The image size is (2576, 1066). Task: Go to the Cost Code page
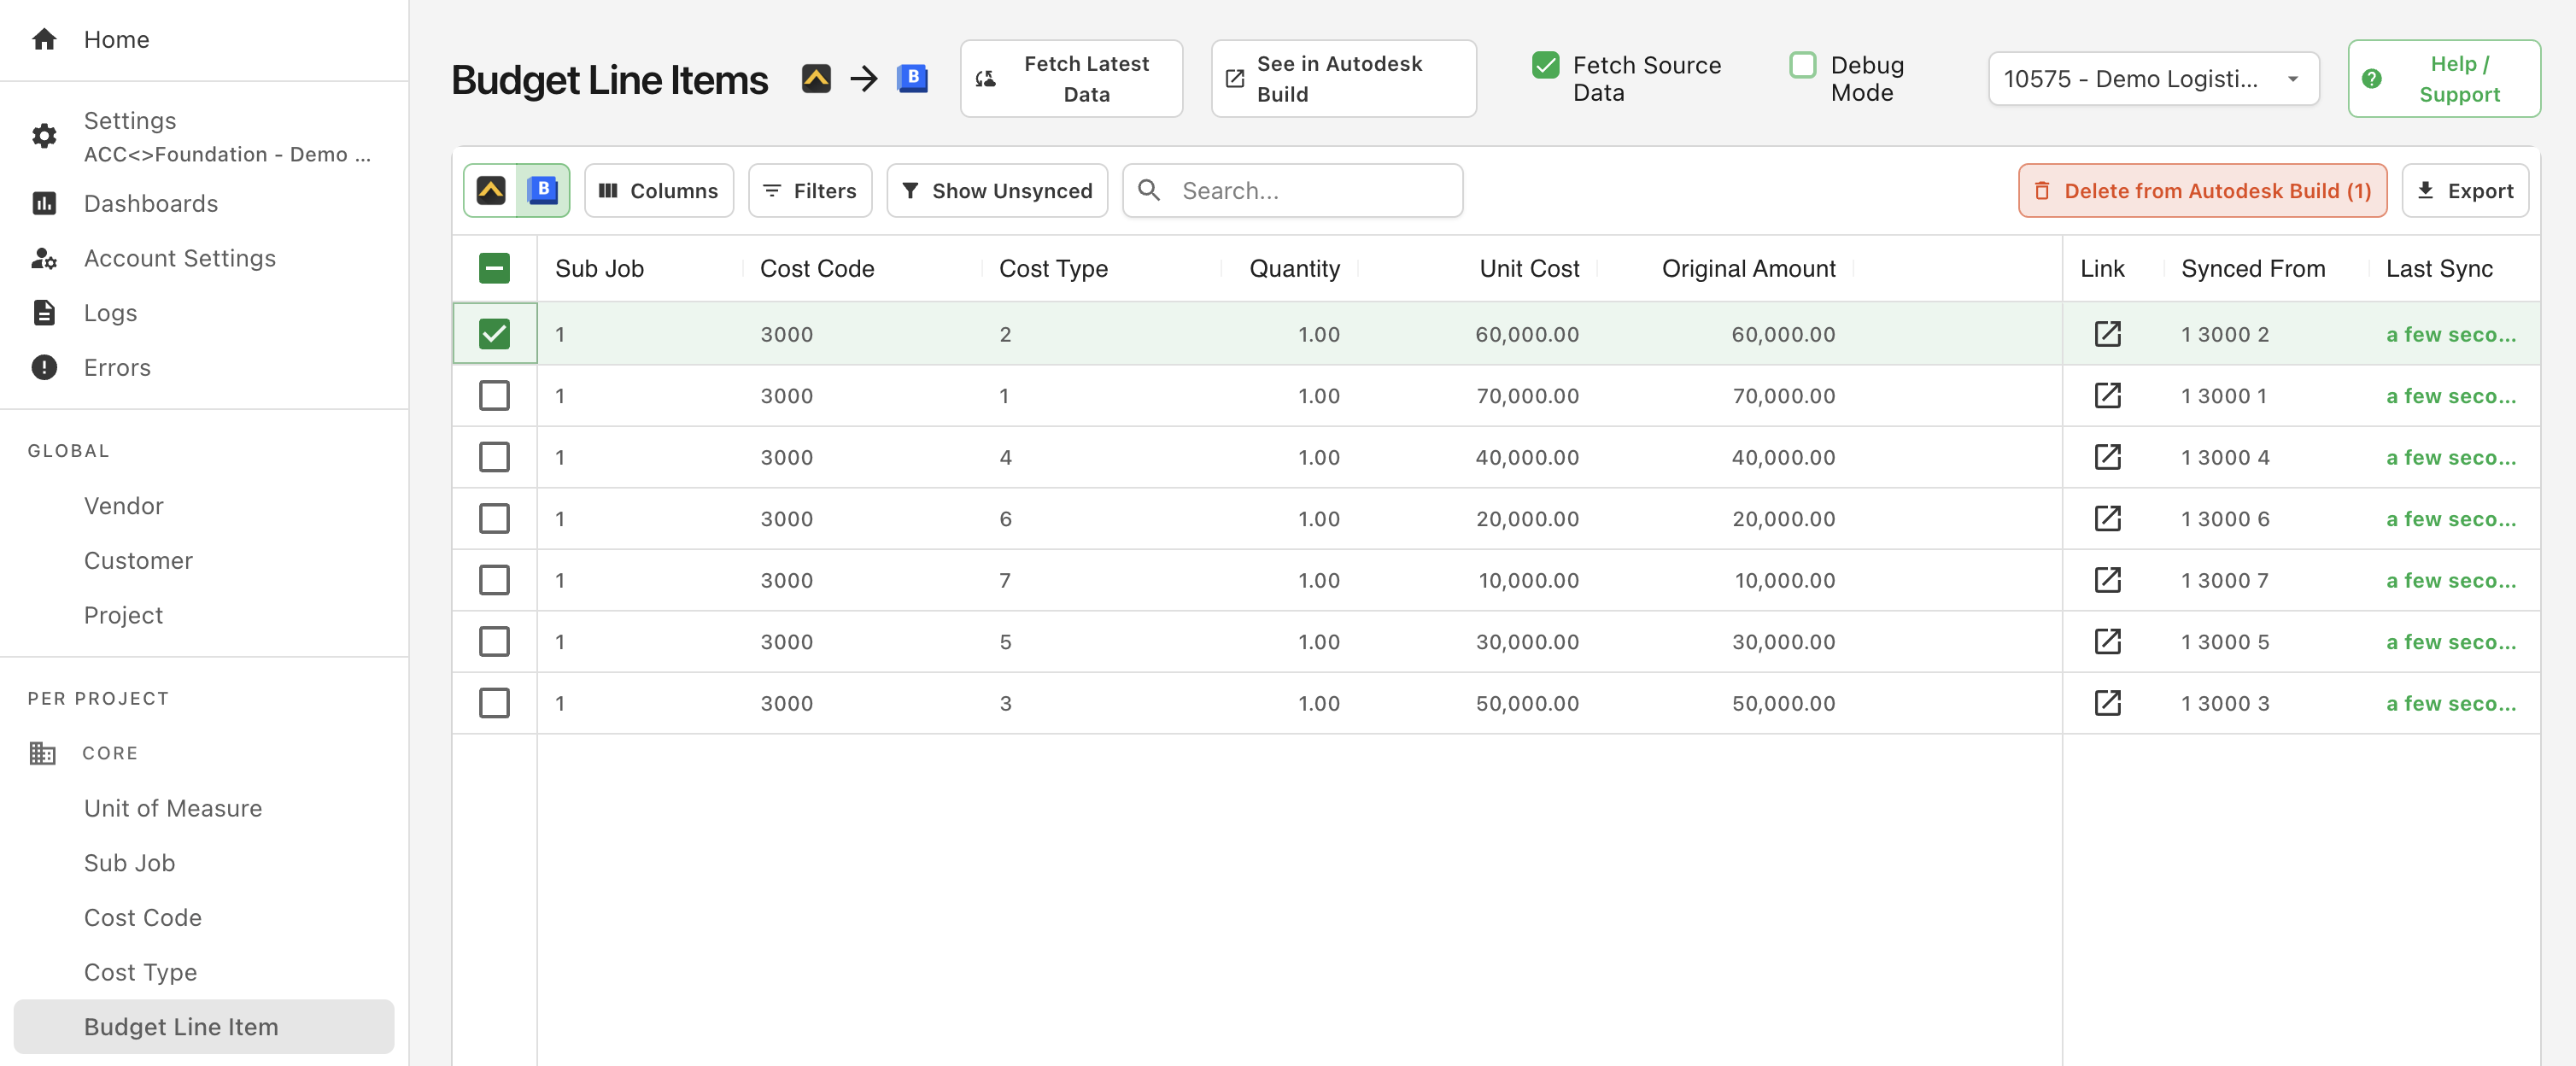tap(143, 917)
